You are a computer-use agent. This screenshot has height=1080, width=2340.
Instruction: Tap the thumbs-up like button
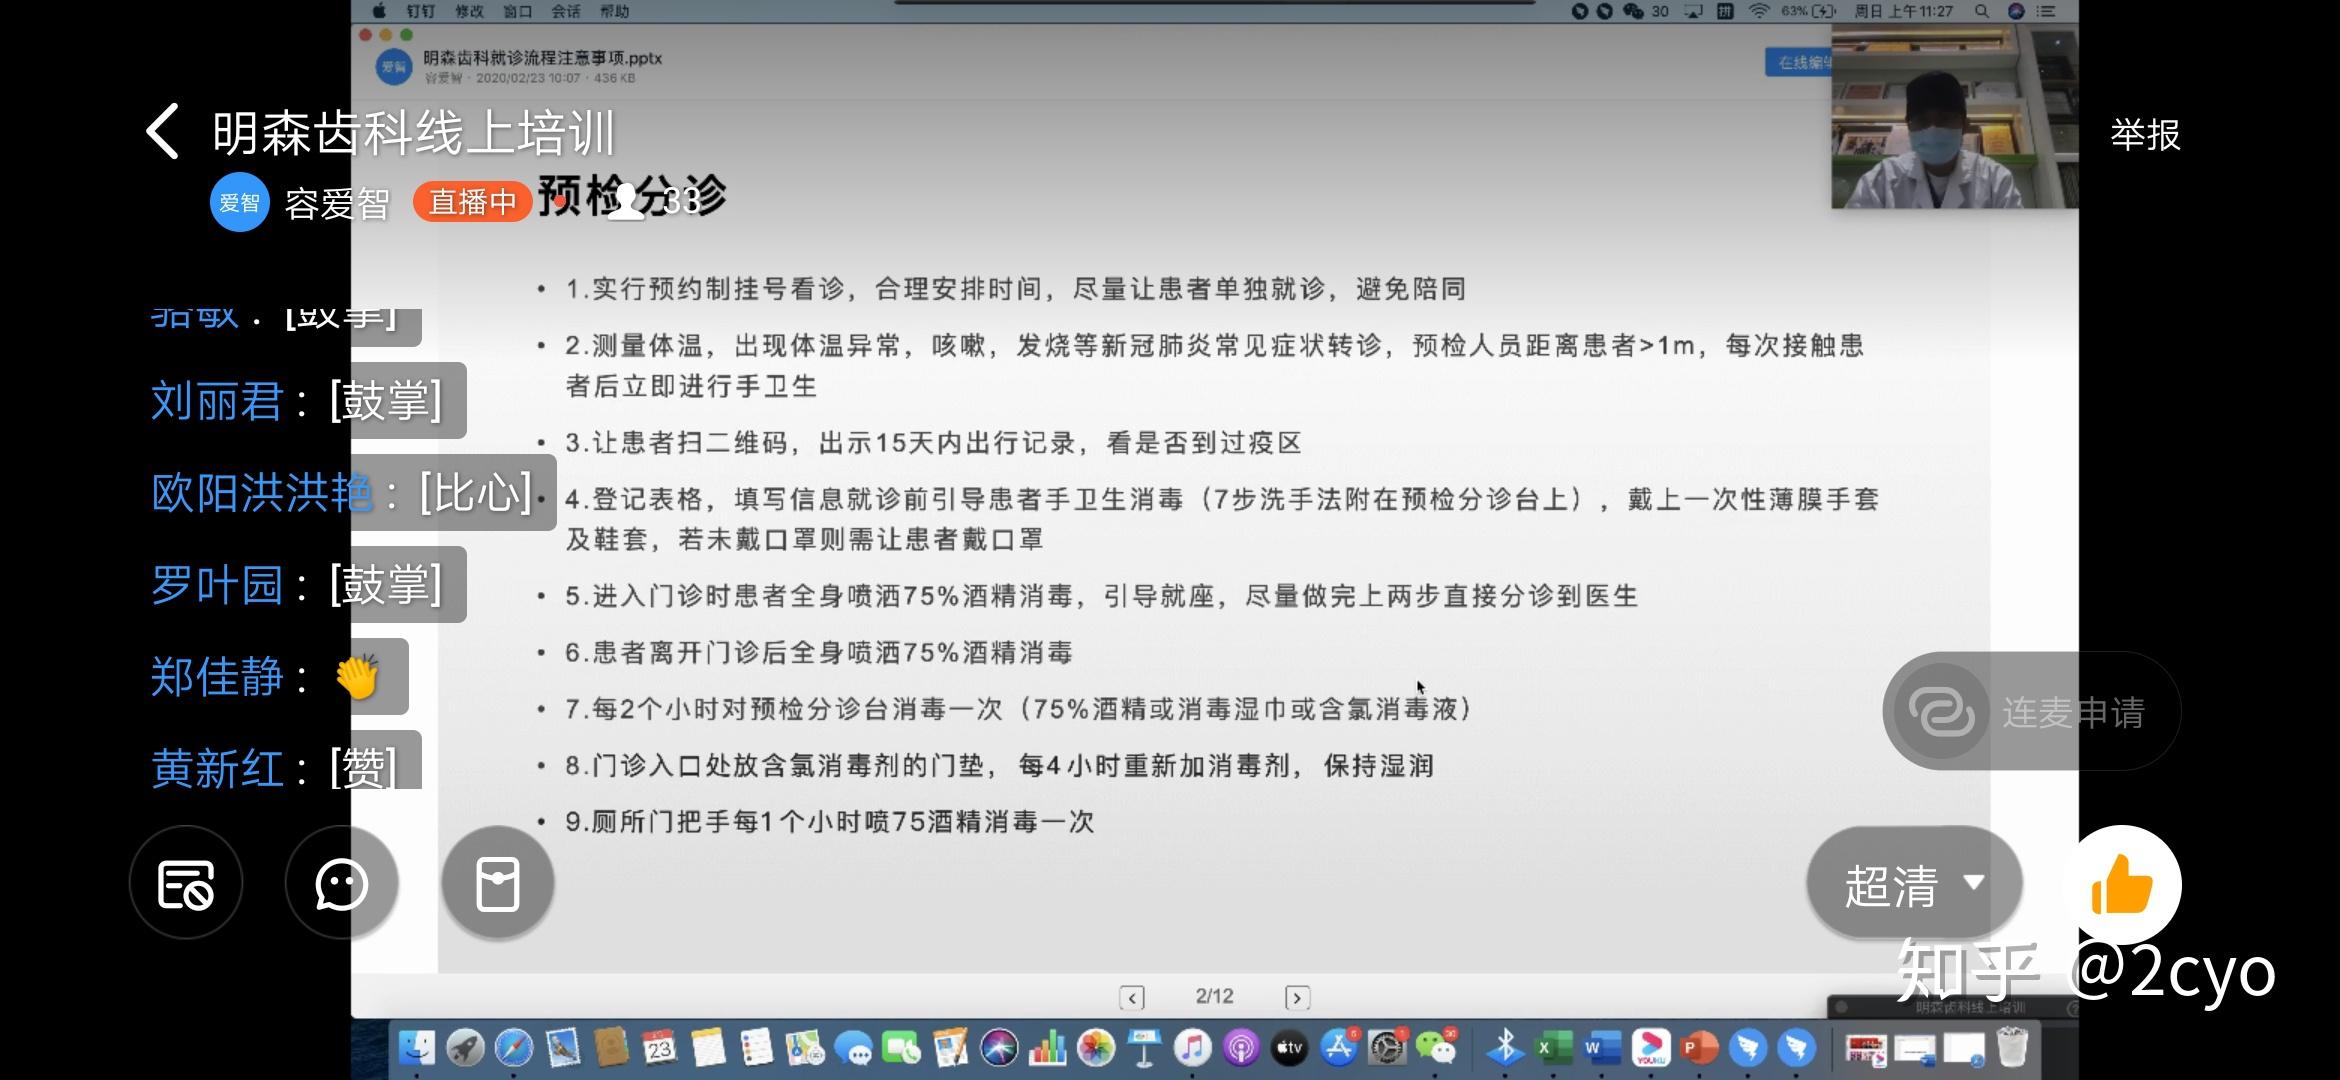(2121, 885)
